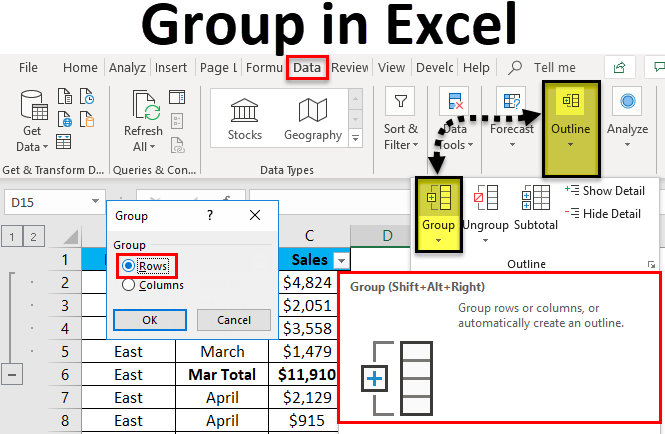Image resolution: width=665 pixels, height=434 pixels.
Task: Click the Tell me search magnifier
Action: [514, 67]
